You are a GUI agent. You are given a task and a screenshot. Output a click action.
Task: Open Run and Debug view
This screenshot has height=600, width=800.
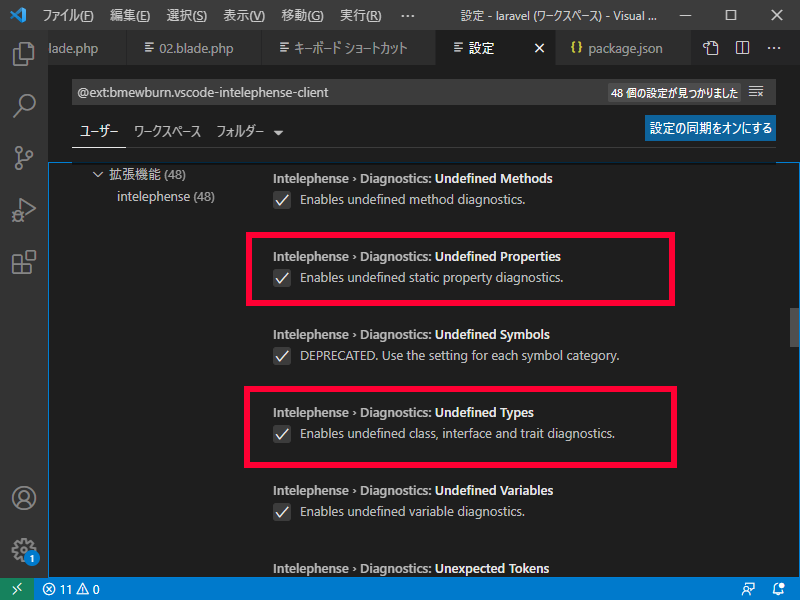point(23,210)
